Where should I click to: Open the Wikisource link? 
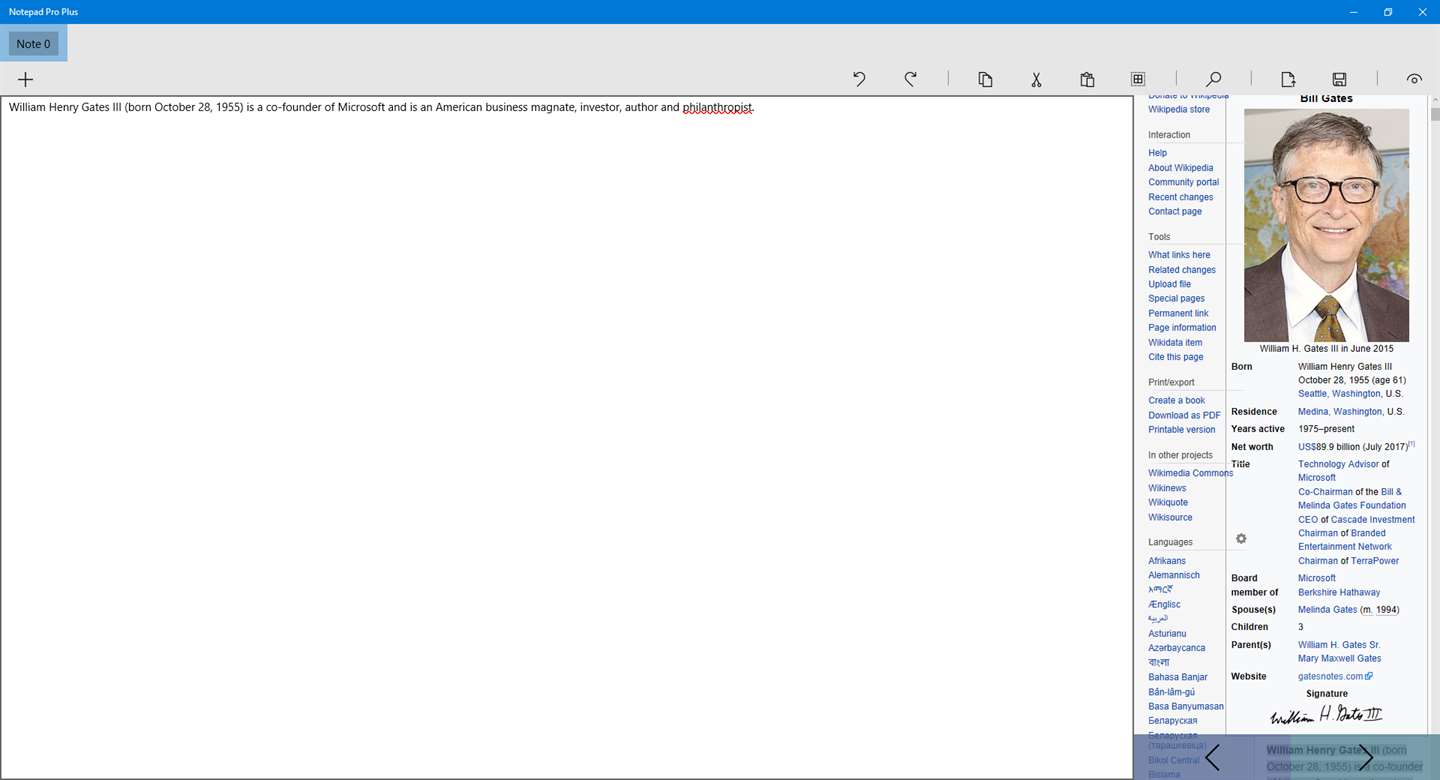pyautogui.click(x=1170, y=517)
